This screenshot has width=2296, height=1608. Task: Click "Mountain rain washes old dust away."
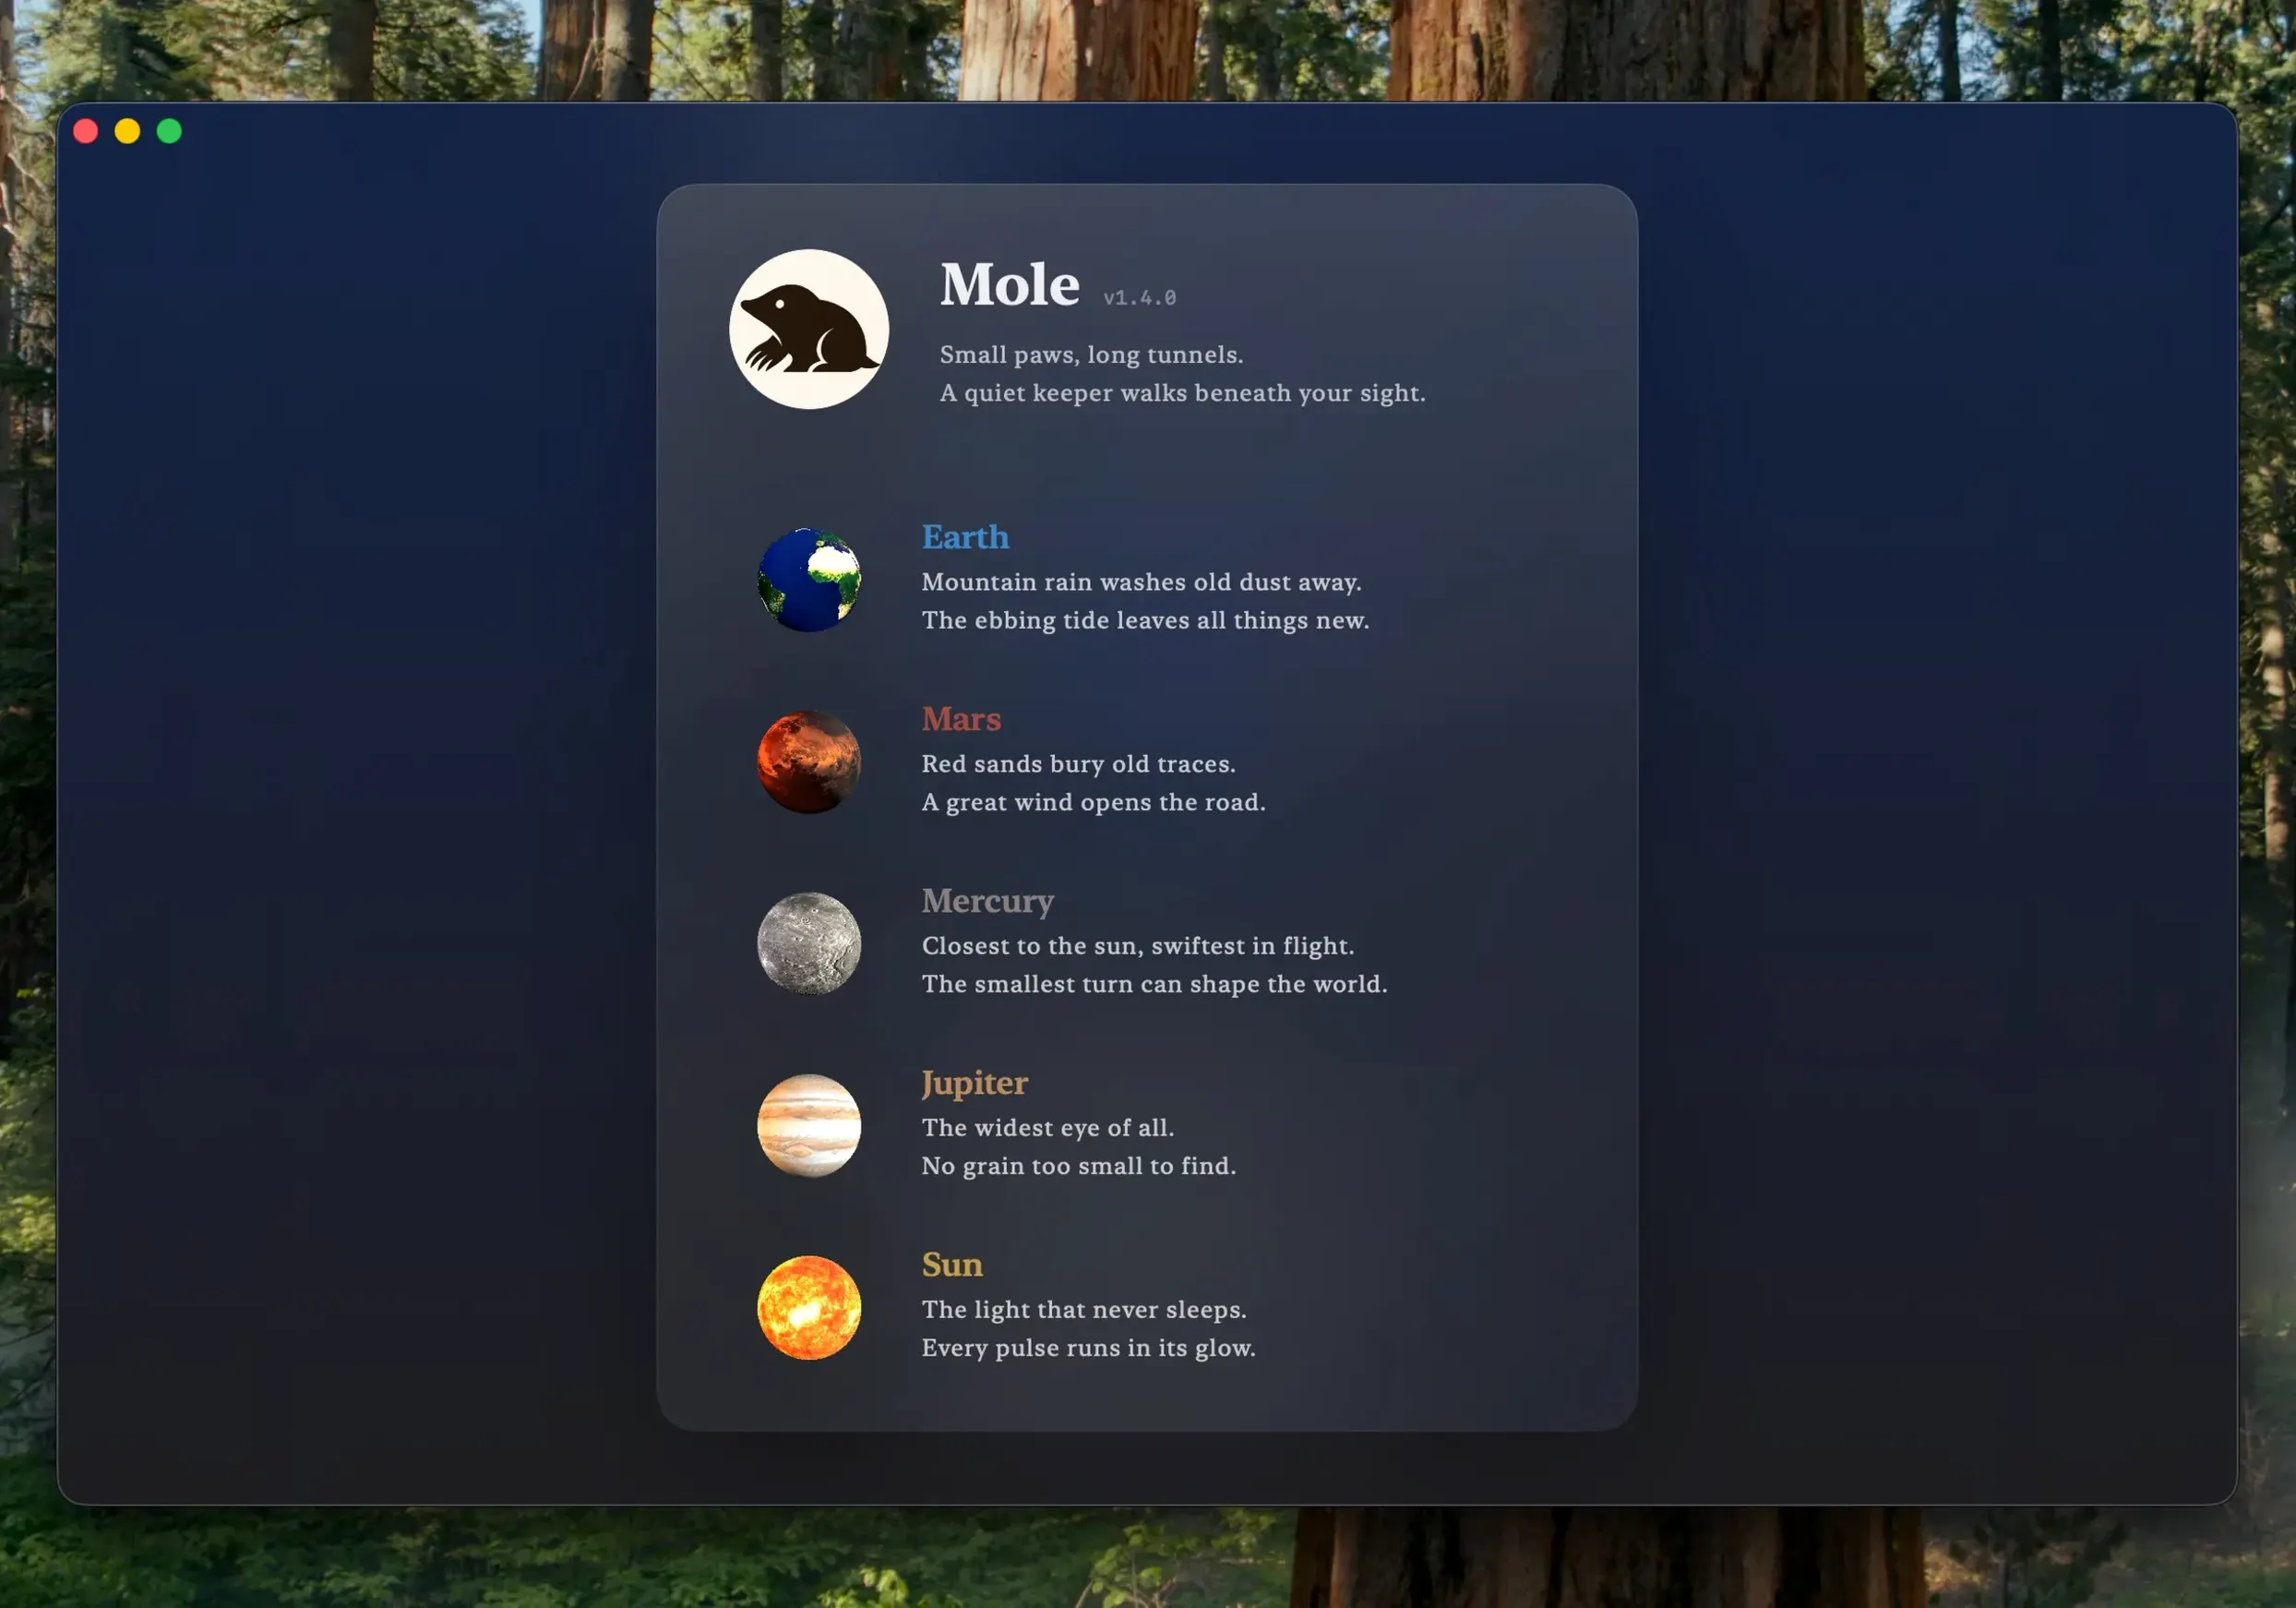(x=1141, y=582)
